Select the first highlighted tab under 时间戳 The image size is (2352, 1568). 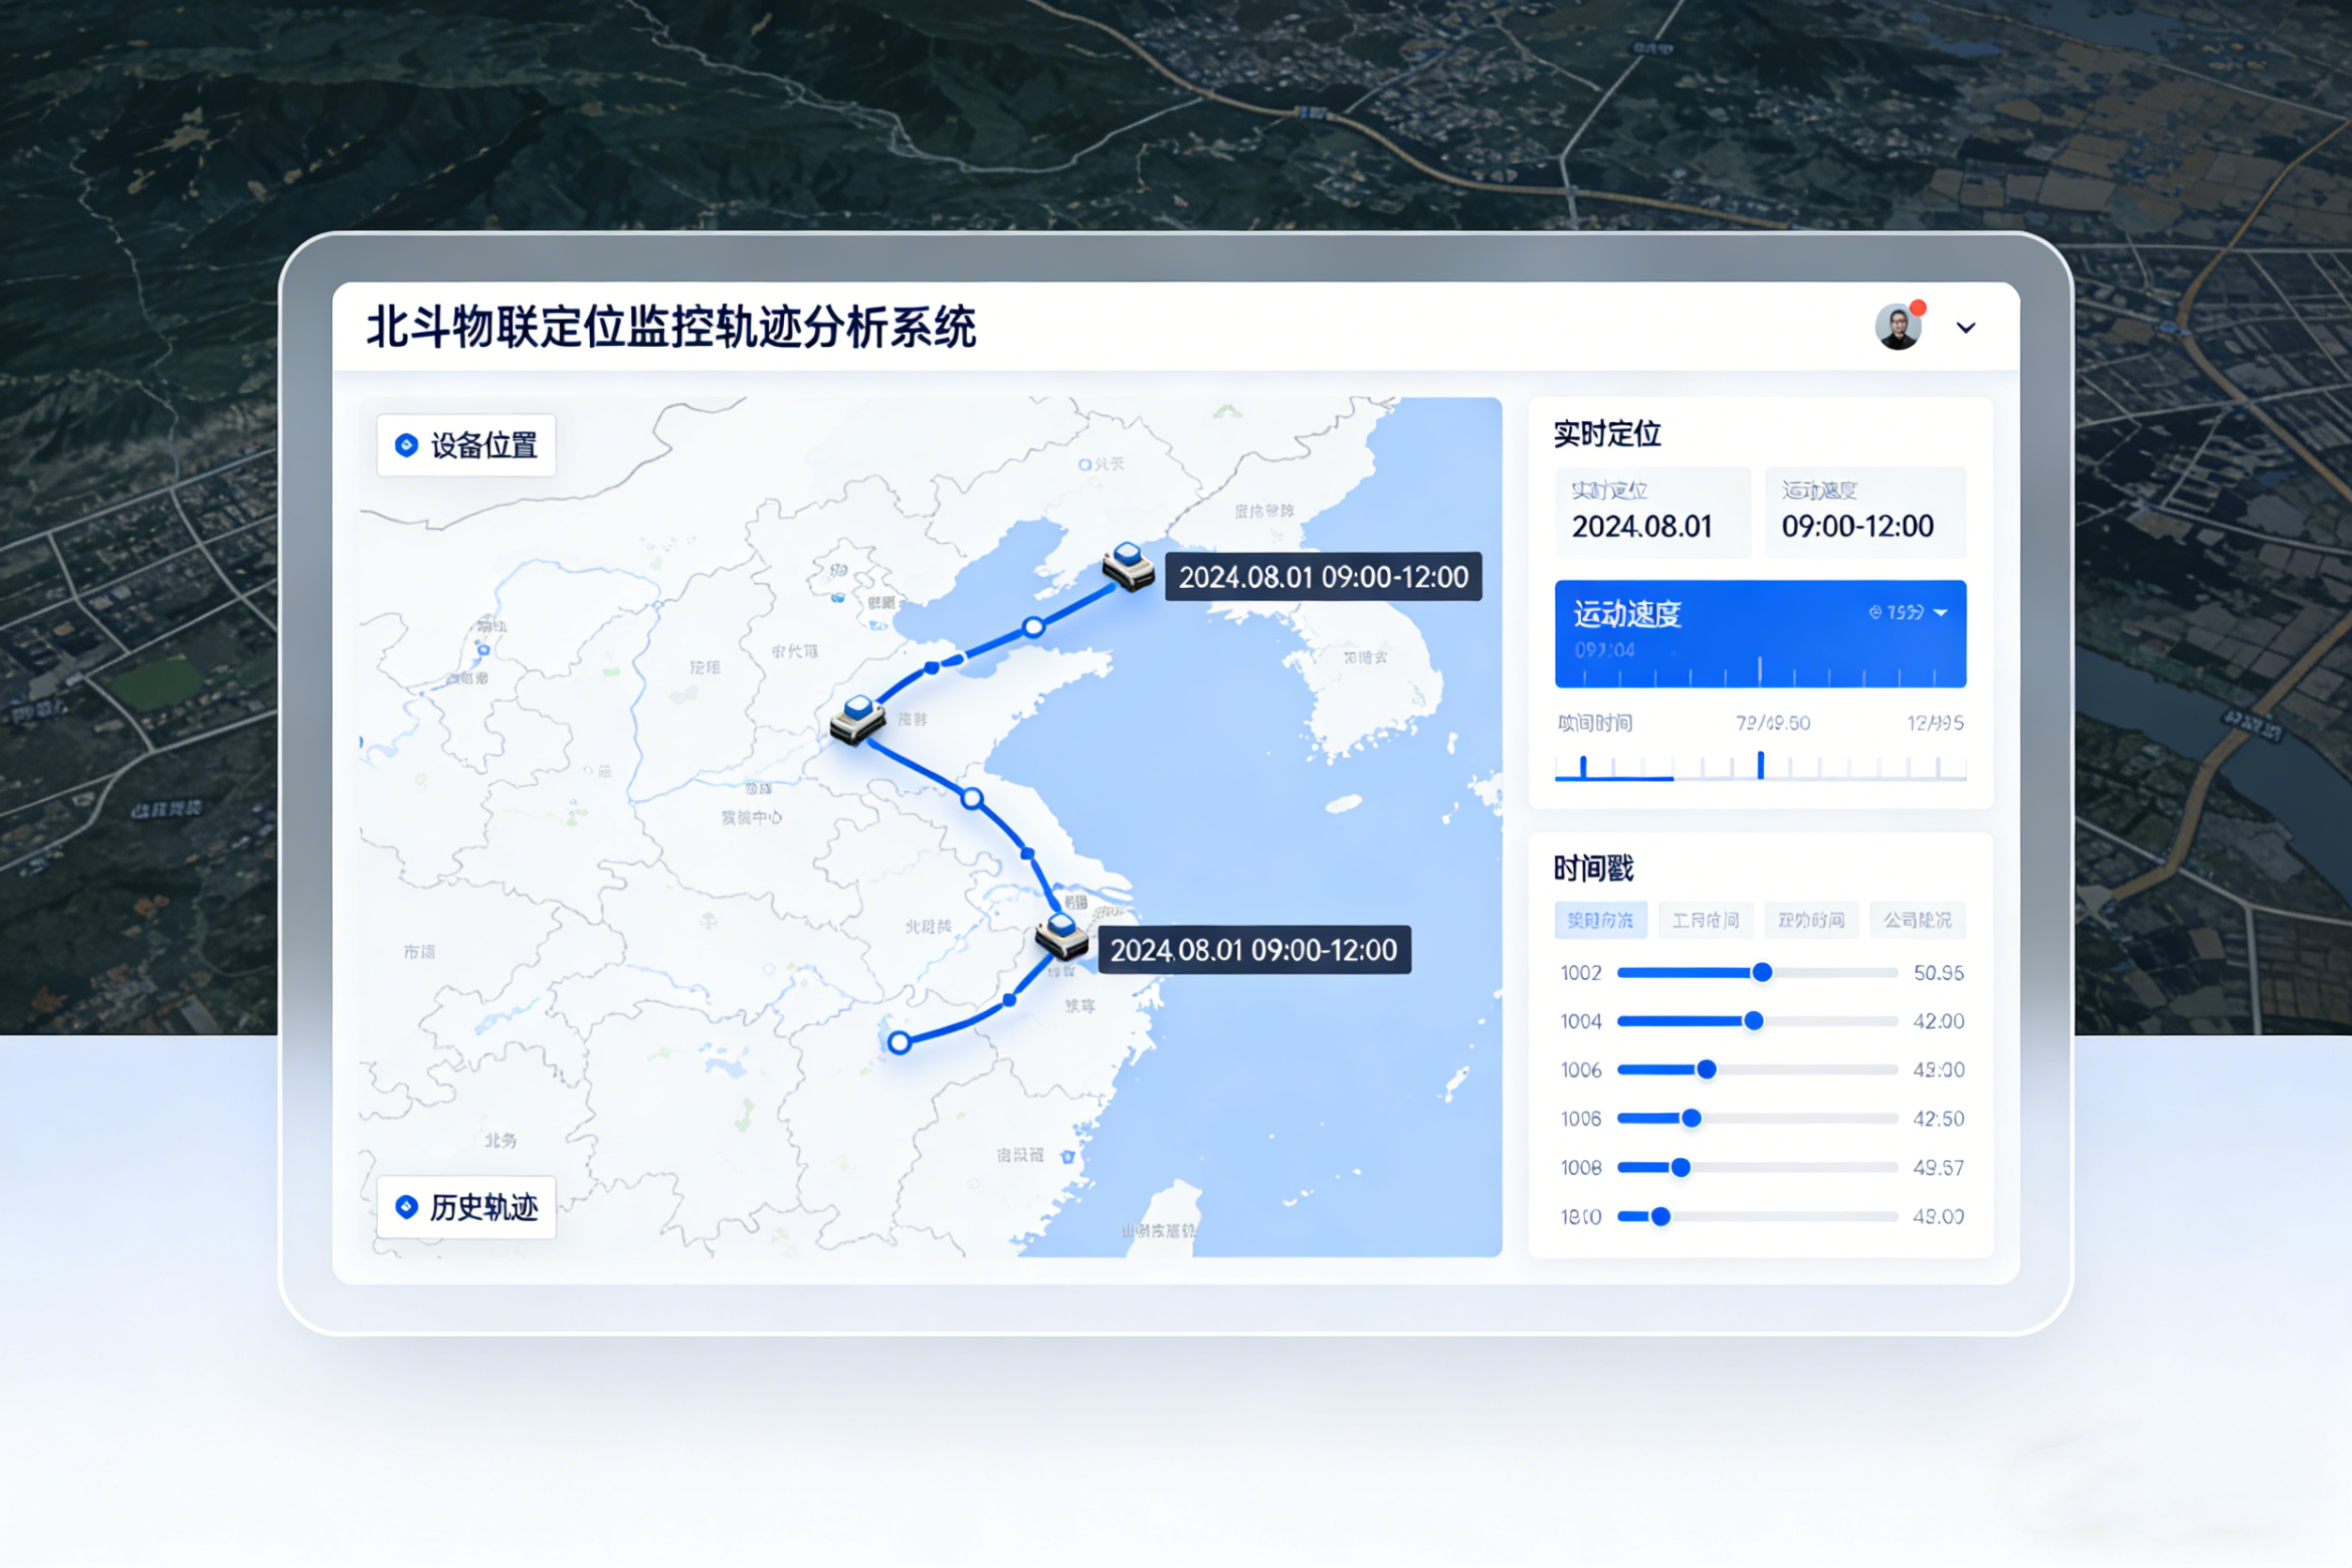[1600, 920]
